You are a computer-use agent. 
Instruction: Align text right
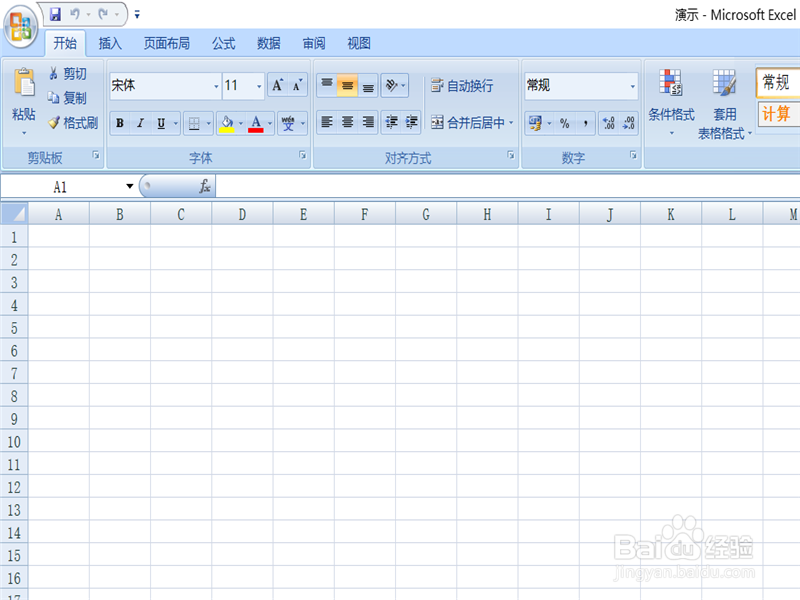pyautogui.click(x=368, y=122)
